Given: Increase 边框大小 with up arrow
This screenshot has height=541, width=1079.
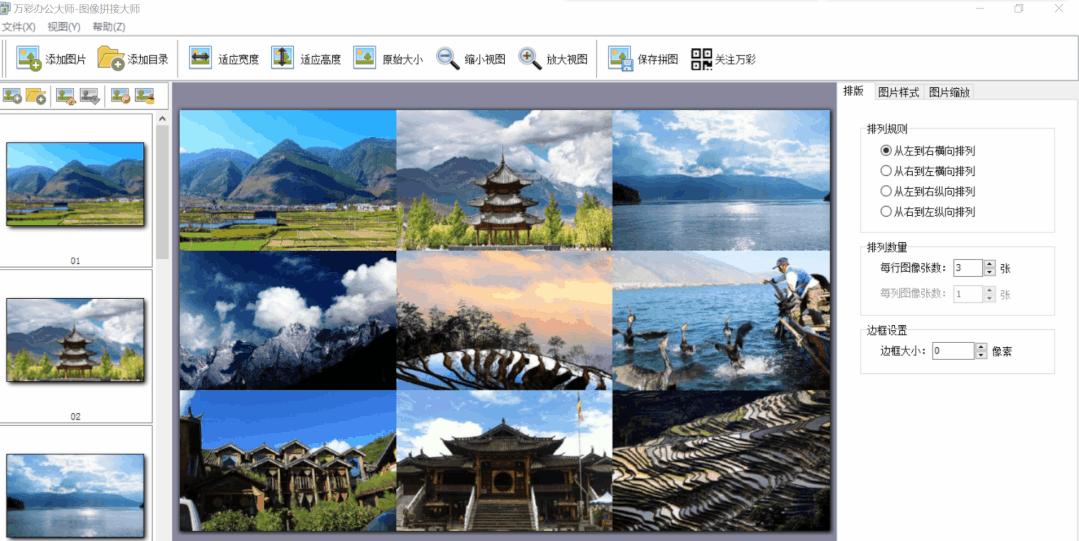Looking at the screenshot, I should (981, 347).
